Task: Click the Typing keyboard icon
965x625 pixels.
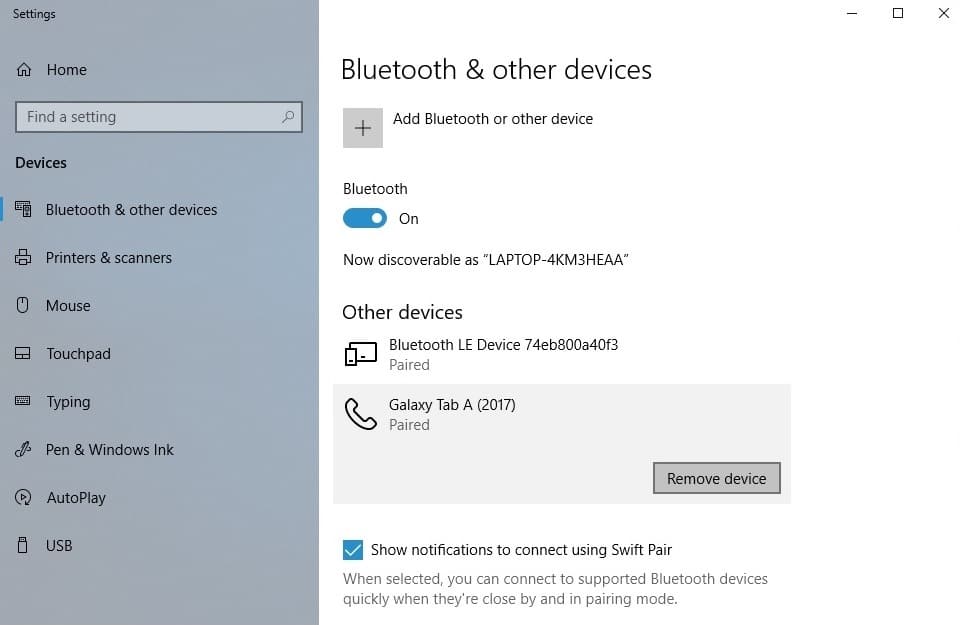Action: [23, 402]
